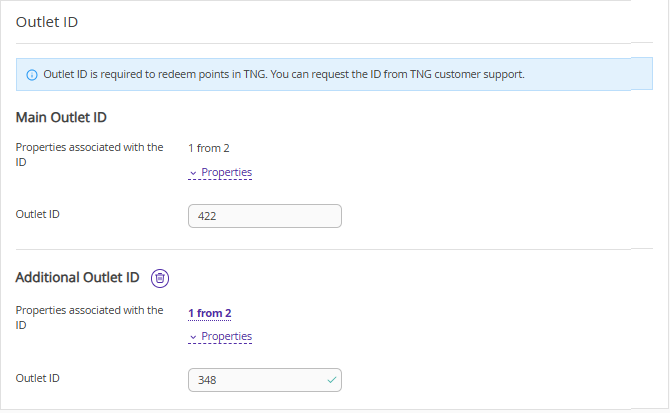Image resolution: width=670 pixels, height=413 pixels.
Task: Focus the Outlet ID field containing 348
Action: pos(255,380)
